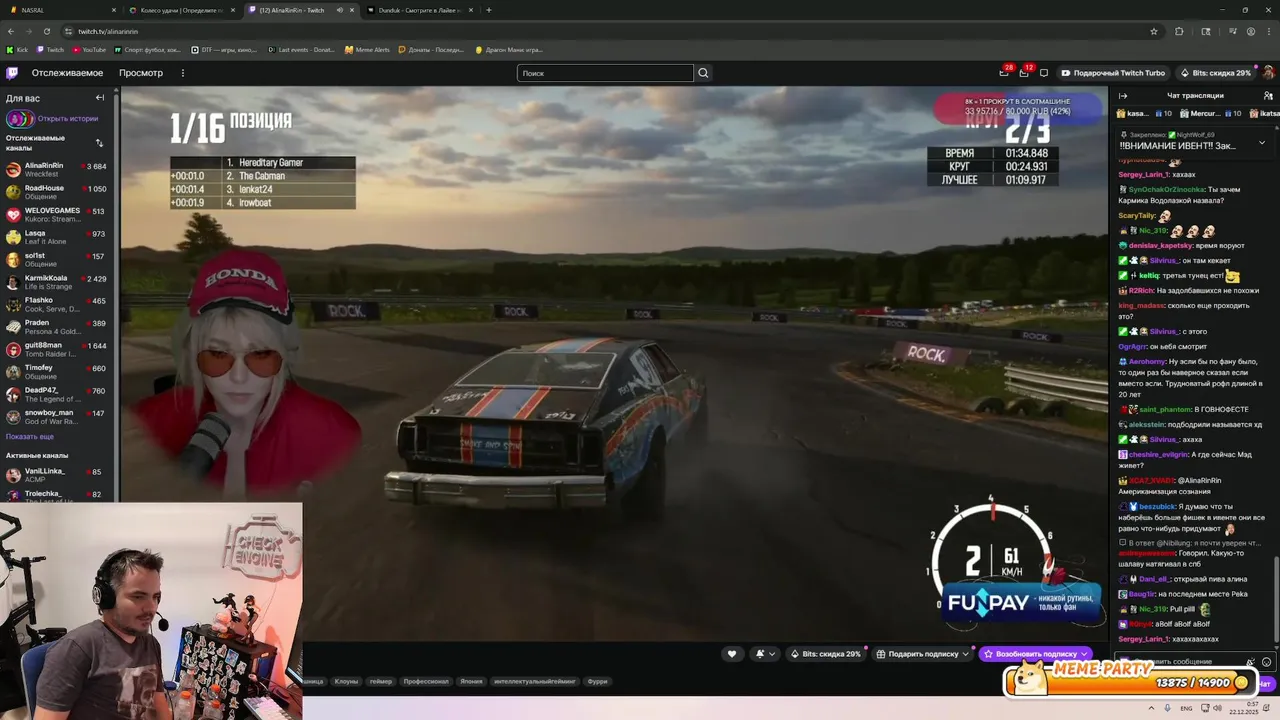Viewport: 1280px width, 720px height.
Task: Mute the AlinaRinRin tab audio icon
Action: 339,10
